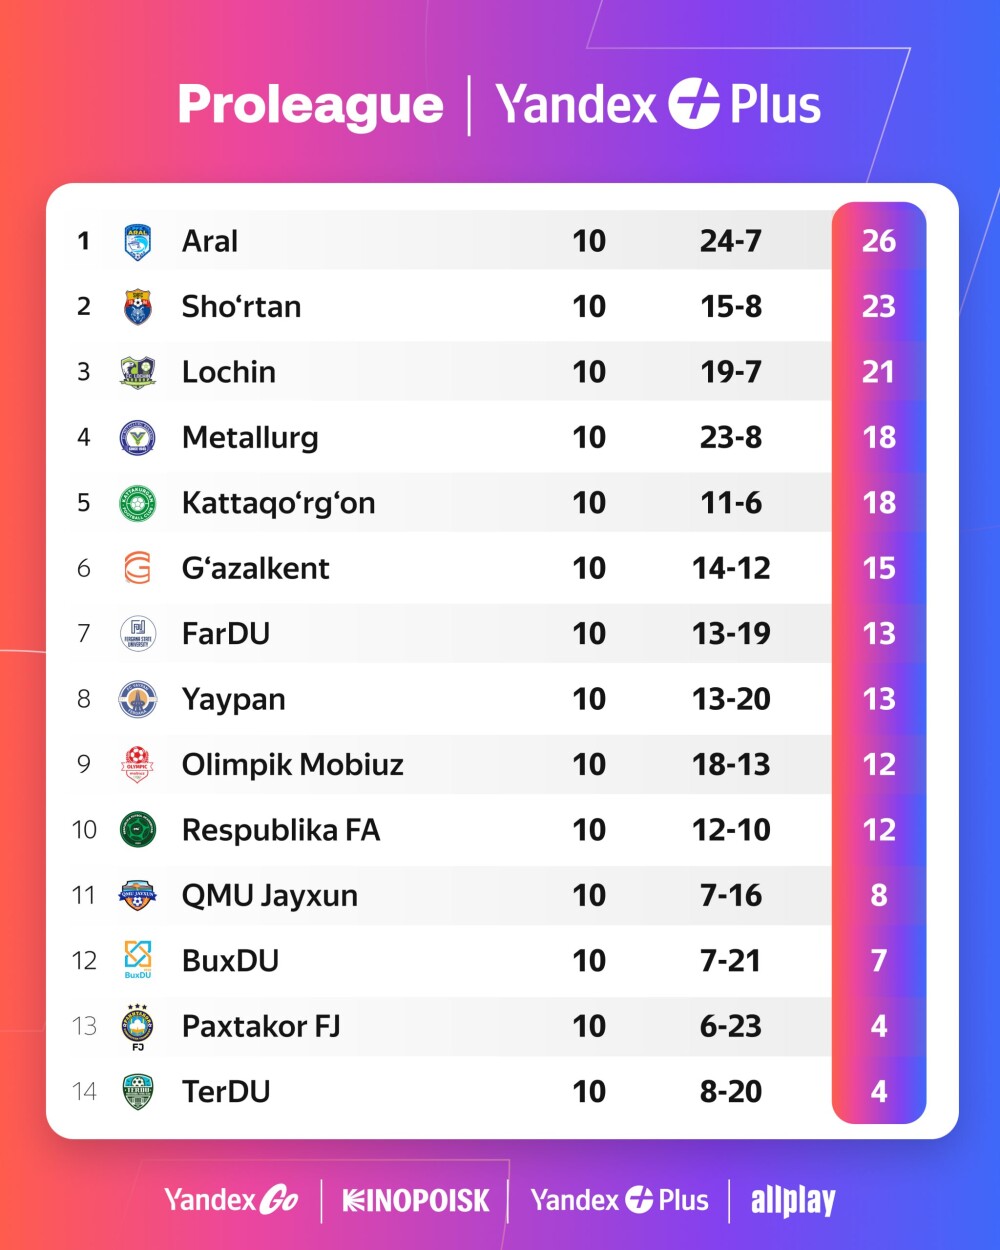Select the Lochin team logo
Image resolution: width=1000 pixels, height=1250 pixels.
[x=138, y=372]
